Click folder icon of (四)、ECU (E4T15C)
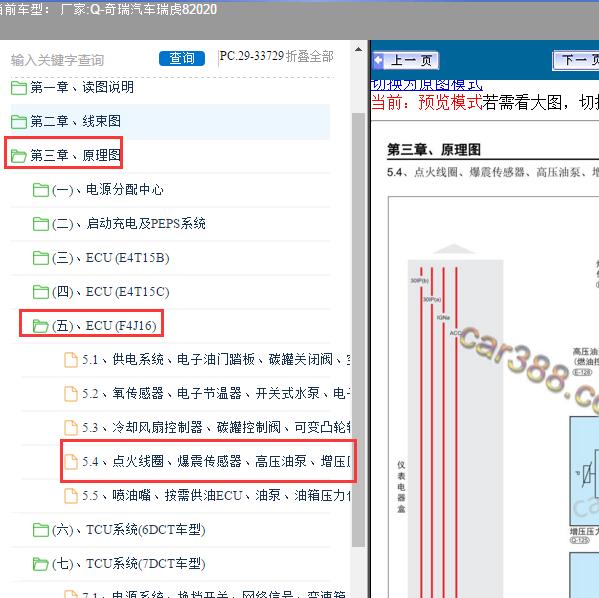This screenshot has height=598, width=599. coord(40,292)
